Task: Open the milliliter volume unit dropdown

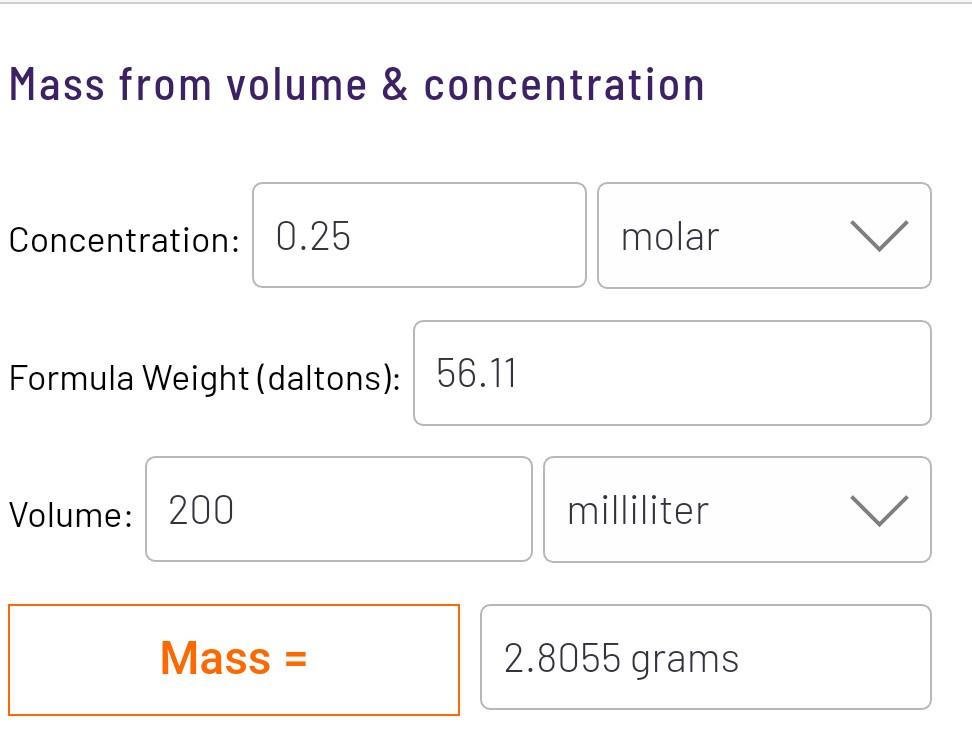Action: click(737, 510)
